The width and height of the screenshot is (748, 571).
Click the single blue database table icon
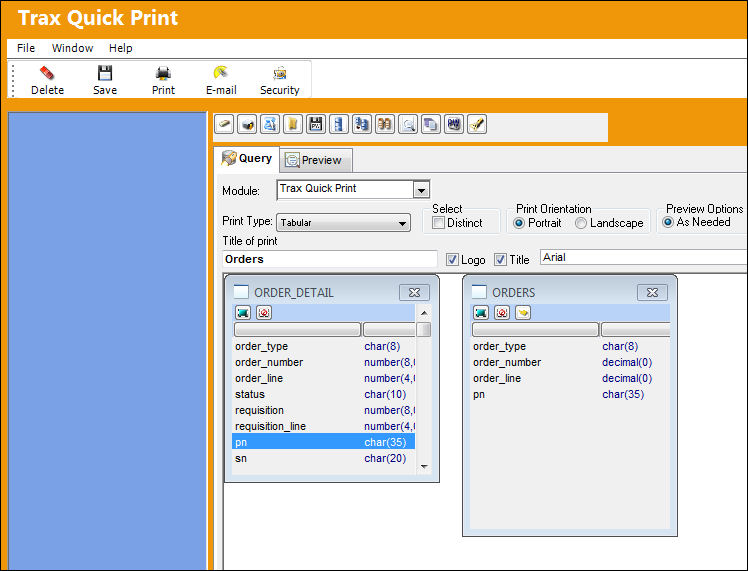339,125
